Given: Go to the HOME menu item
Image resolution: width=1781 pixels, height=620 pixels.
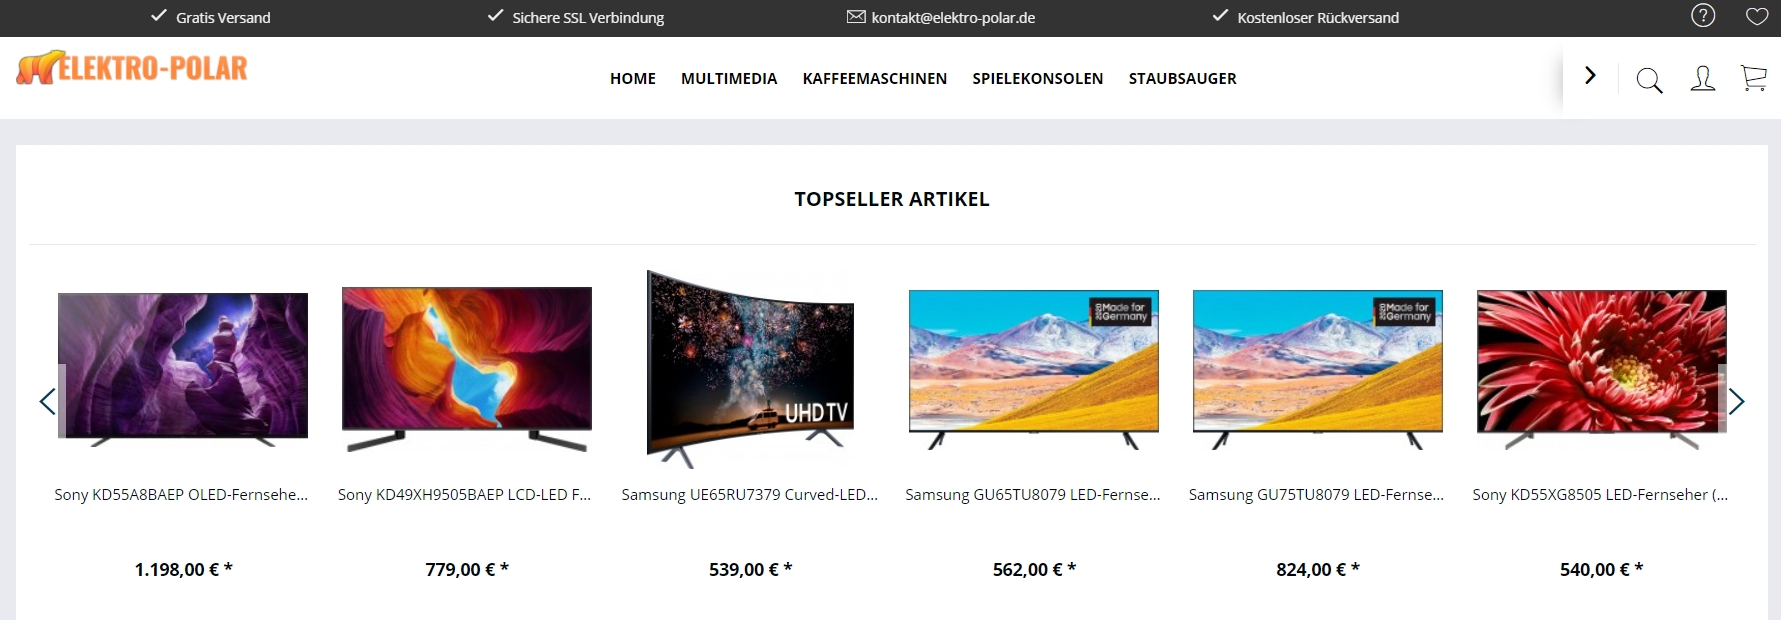Looking at the screenshot, I should point(633,79).
